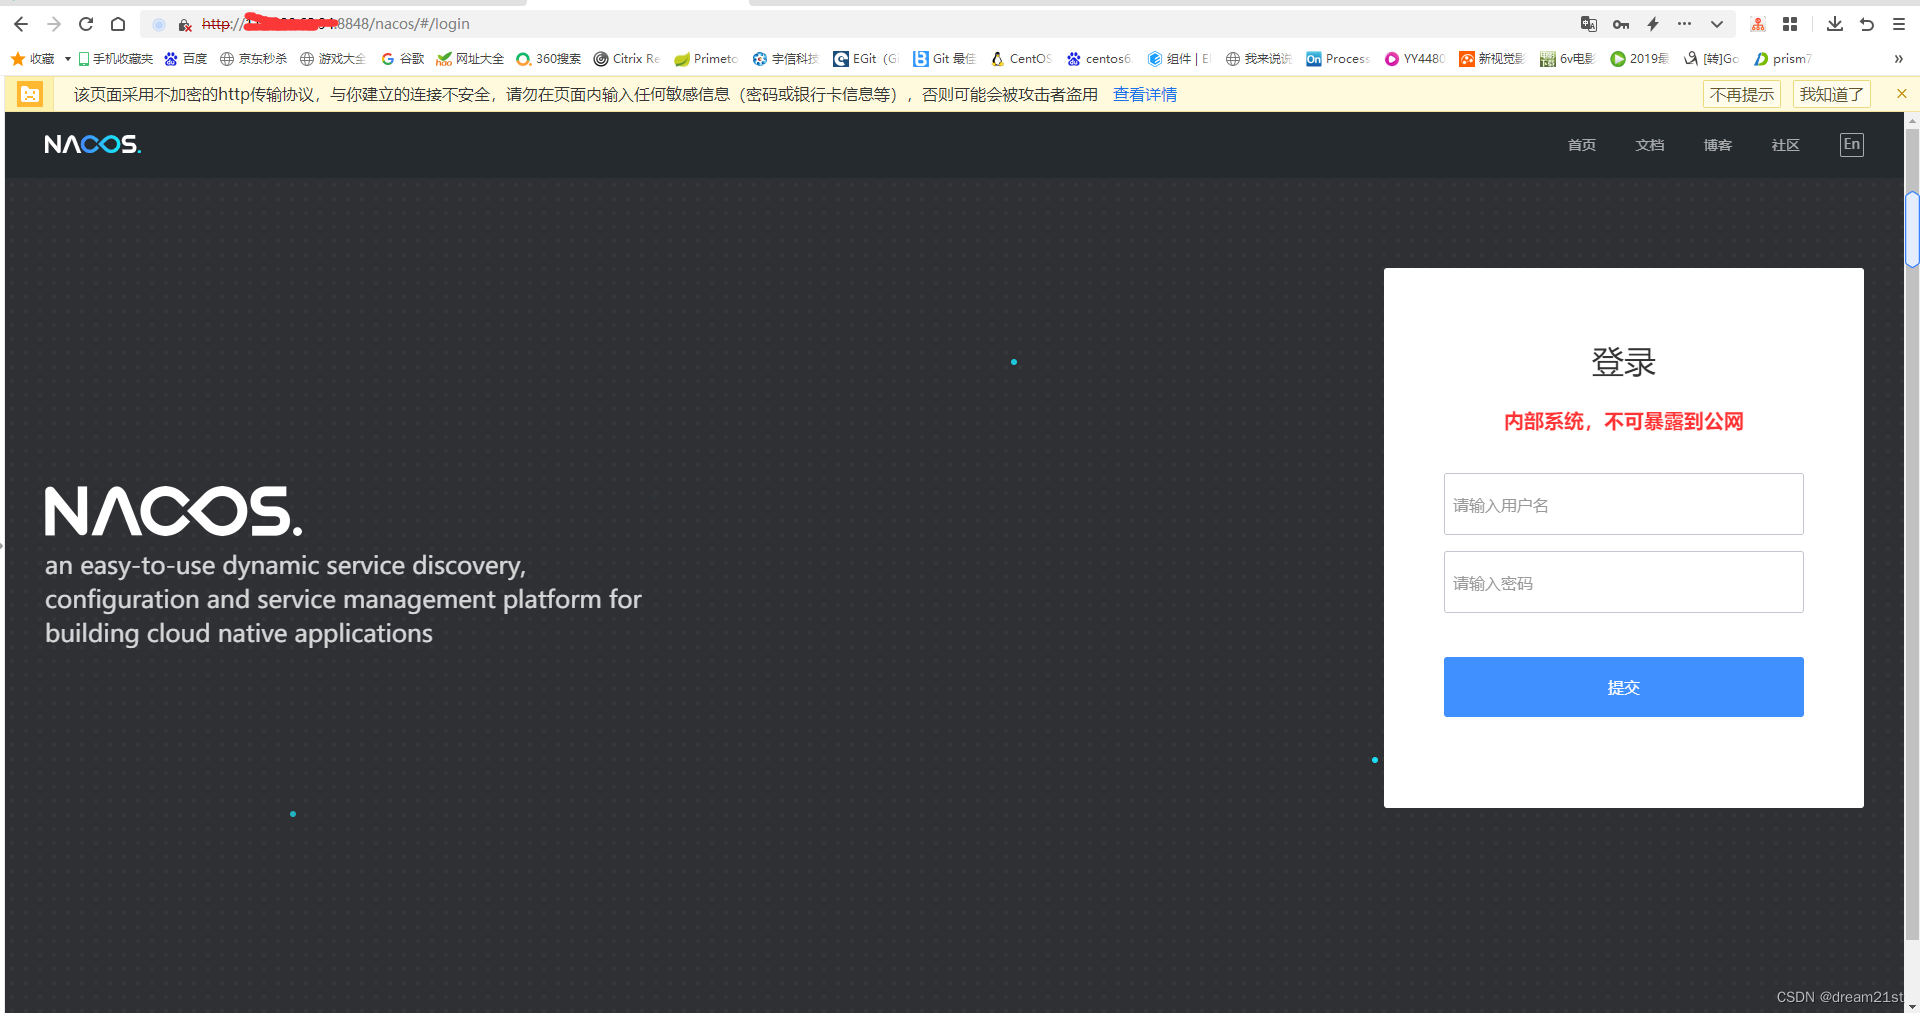
Task: Click the 我知道了 button
Action: [1832, 94]
